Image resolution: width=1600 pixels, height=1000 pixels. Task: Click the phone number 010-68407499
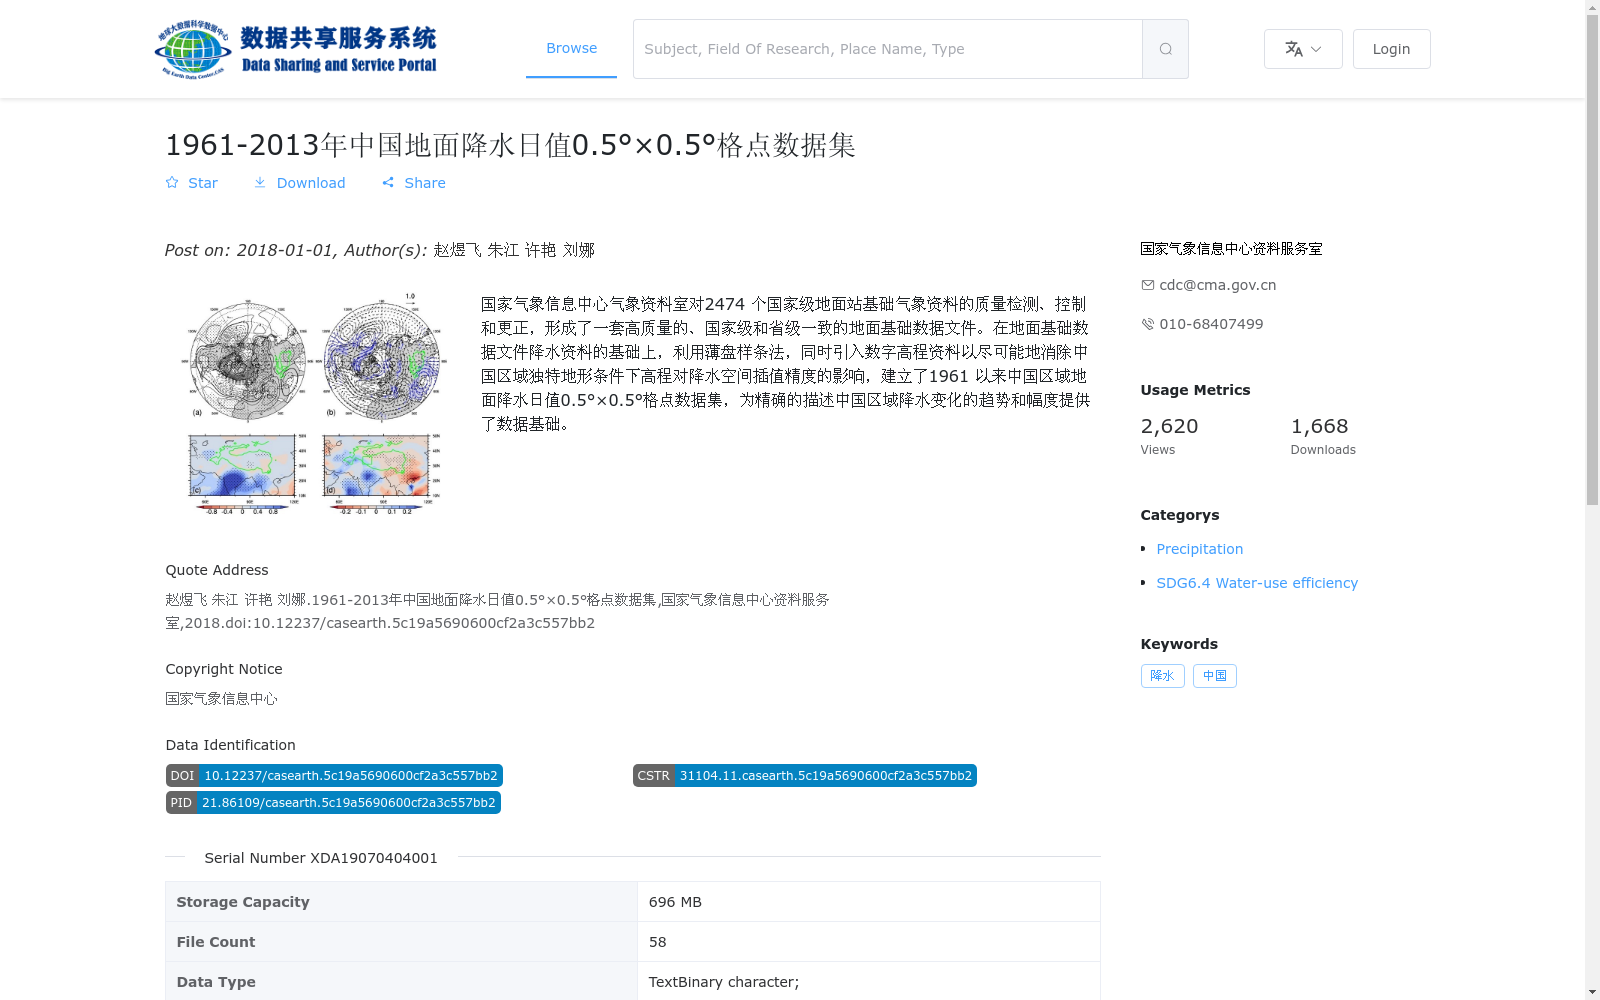click(1211, 324)
